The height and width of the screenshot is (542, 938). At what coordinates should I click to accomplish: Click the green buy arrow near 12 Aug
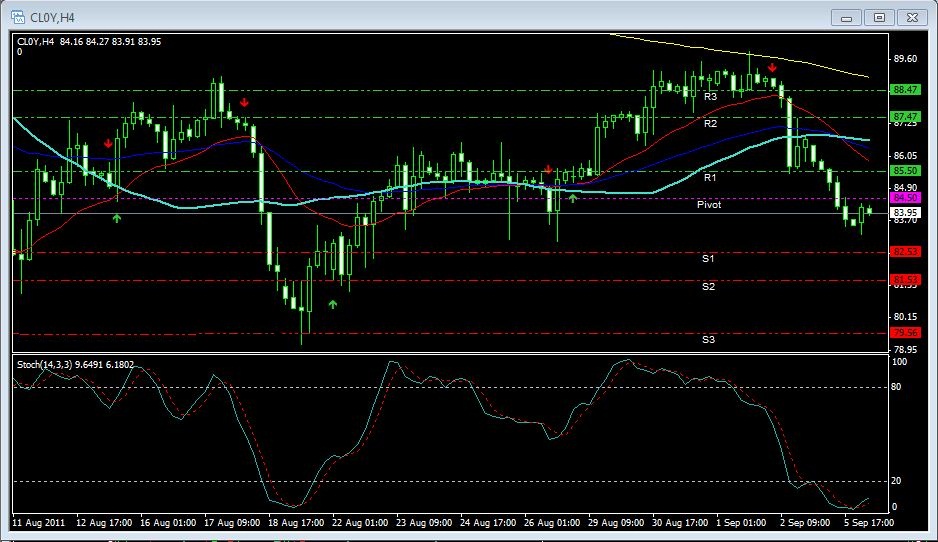click(x=117, y=218)
